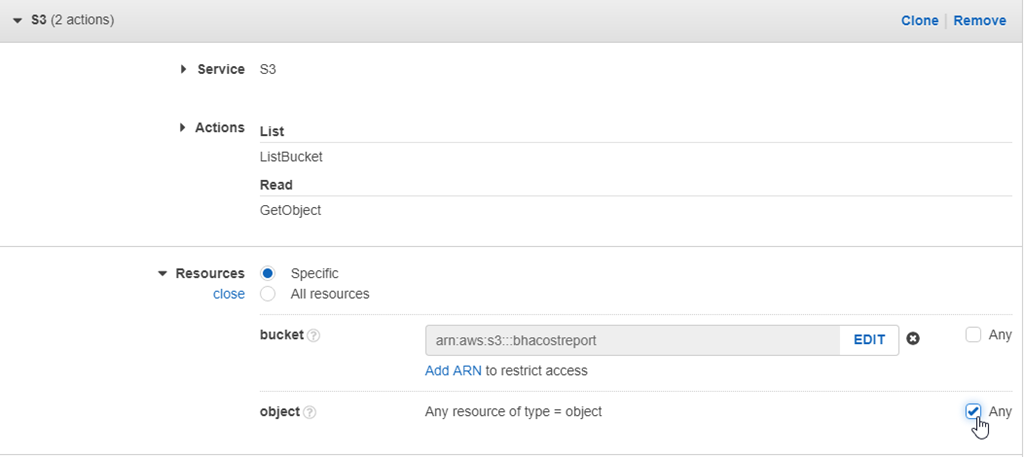
Task: Click the GetObject action entry
Action: (290, 210)
